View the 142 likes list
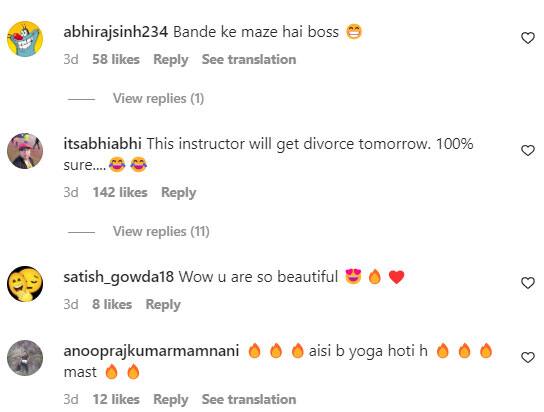The width and height of the screenshot is (544, 412). click(120, 192)
